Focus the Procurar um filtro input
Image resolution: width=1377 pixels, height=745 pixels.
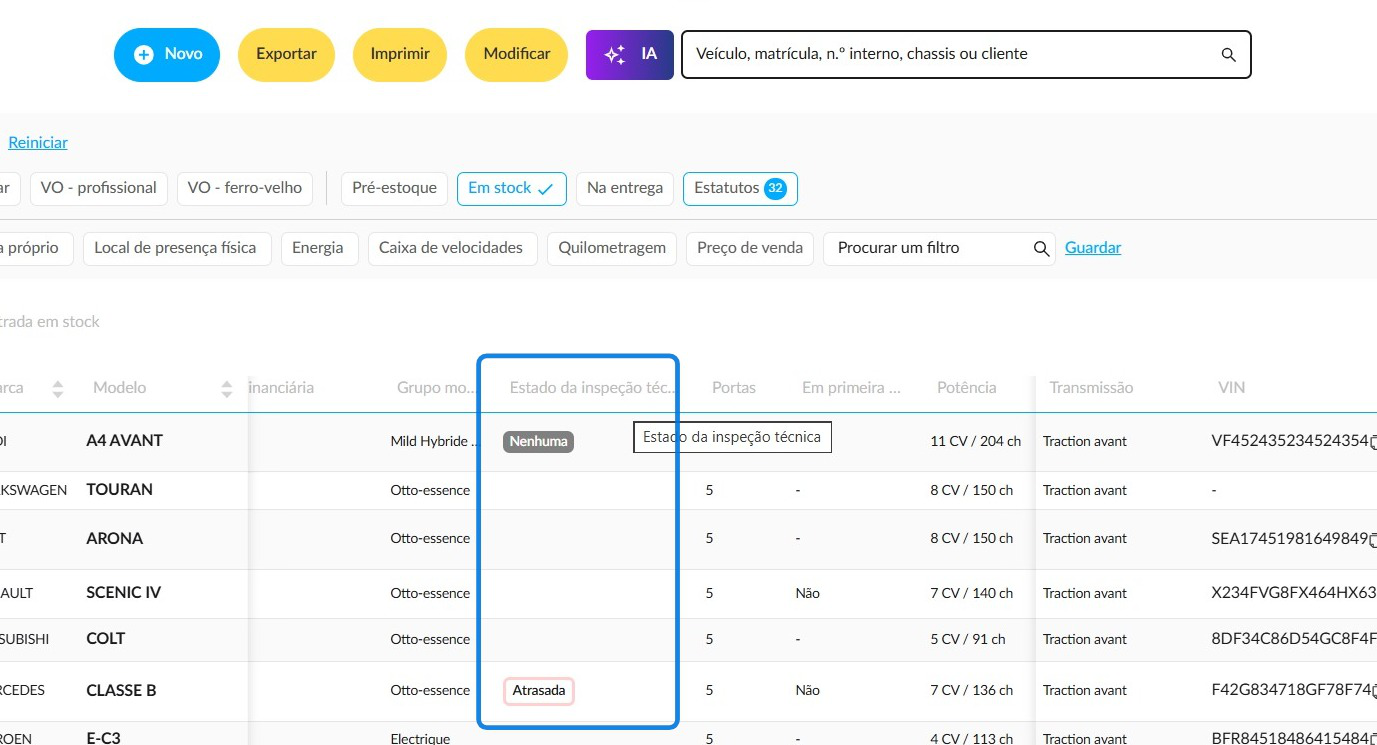pyautogui.click(x=939, y=249)
